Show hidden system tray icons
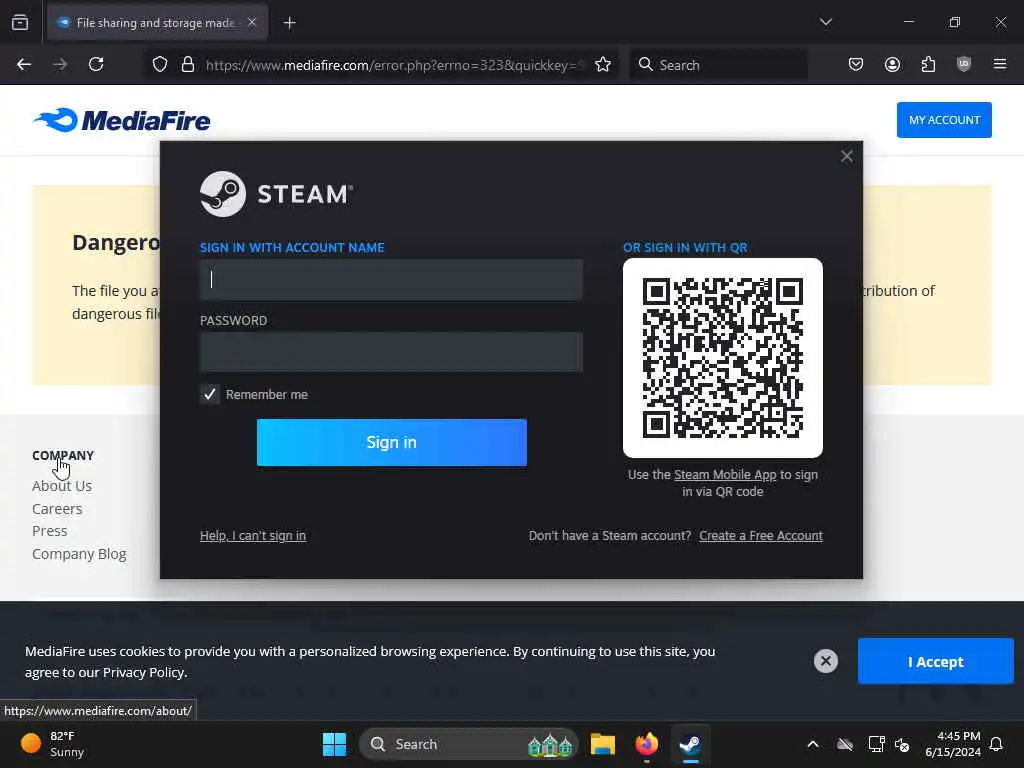 tap(813, 744)
